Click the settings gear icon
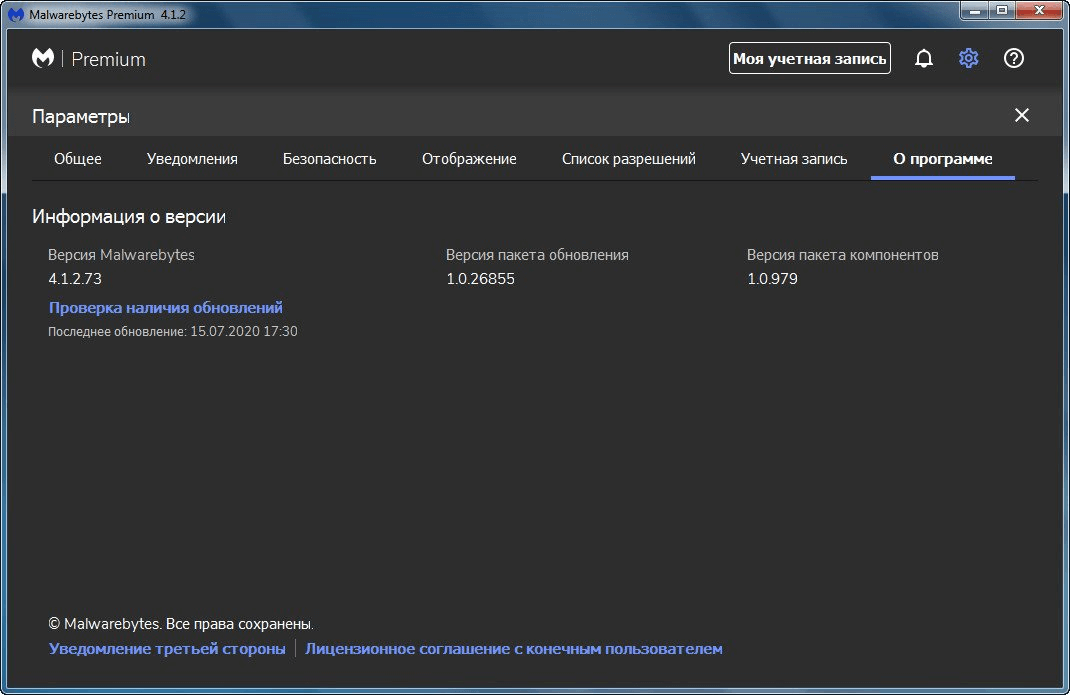This screenshot has width=1070, height=695. point(968,59)
